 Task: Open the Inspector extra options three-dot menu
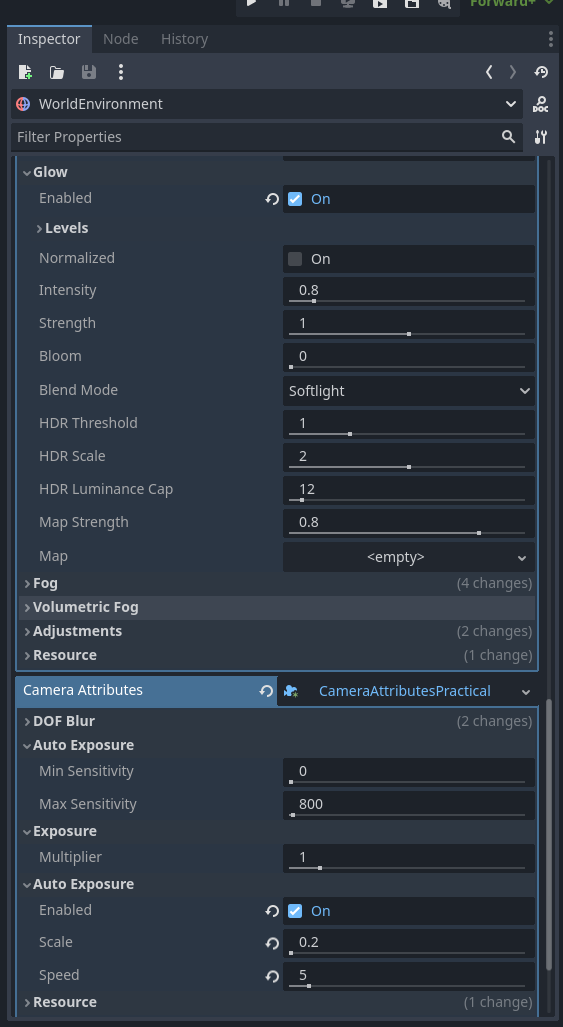click(x=120, y=72)
